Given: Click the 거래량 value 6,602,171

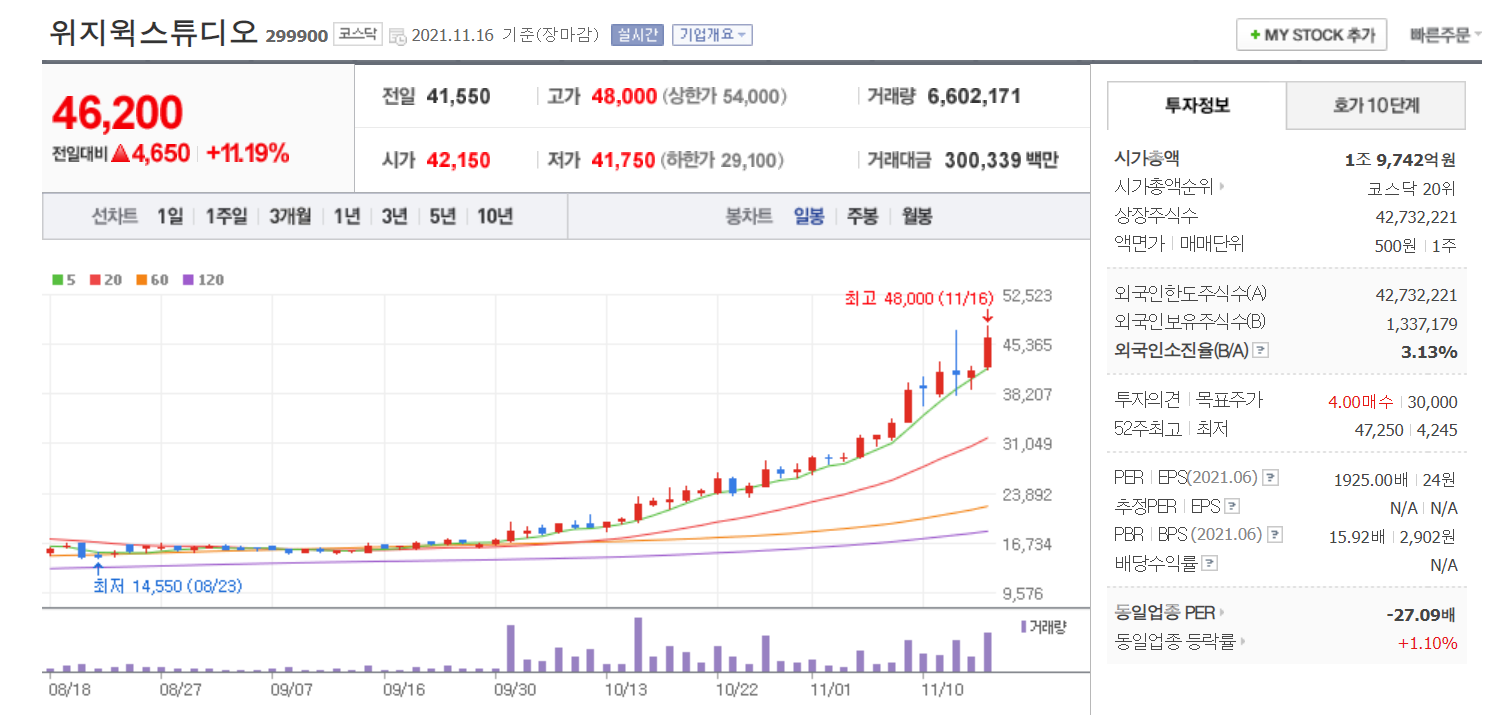Looking at the screenshot, I should click(x=974, y=97).
